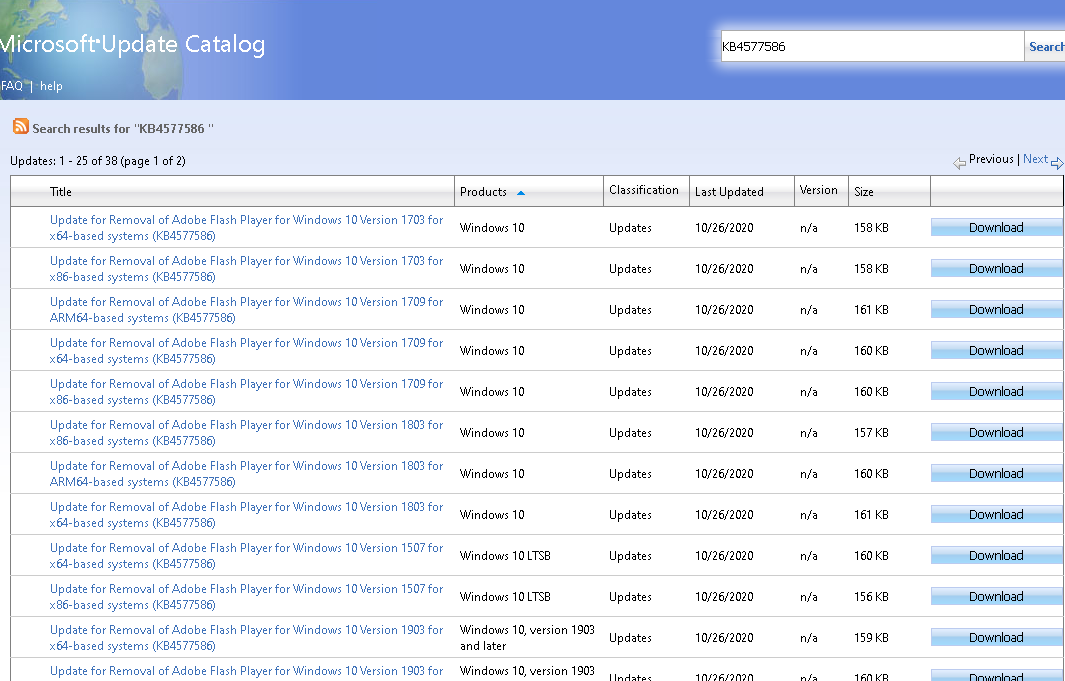Select 'Windows 10, version 1903 and later' in the Version 1903 x64 row

(527, 638)
